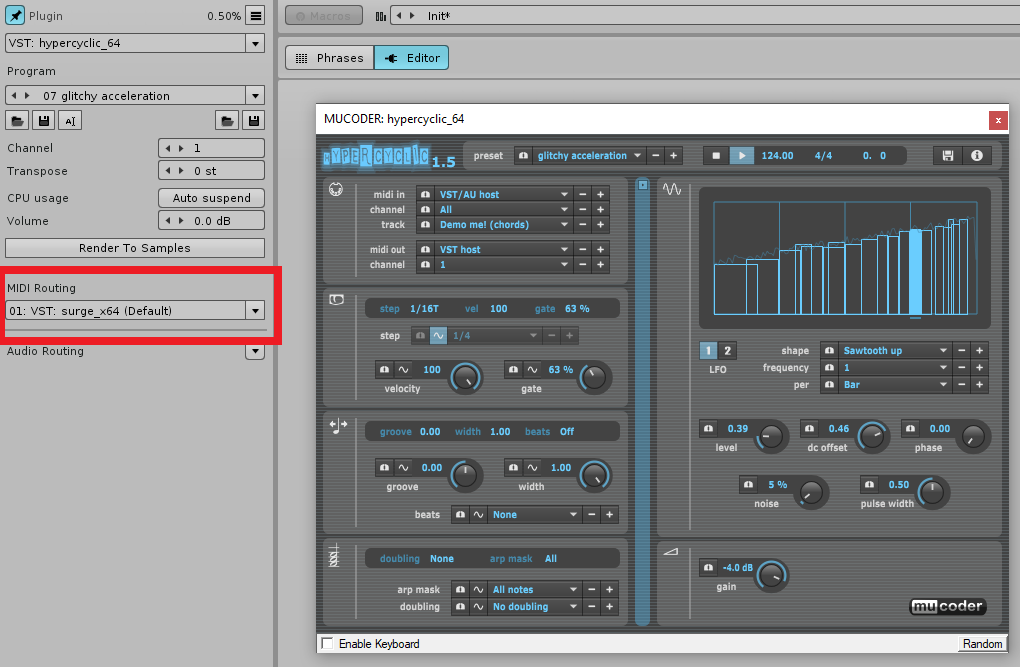The height and width of the screenshot is (667, 1020).
Task: Click the gain section ramp icon
Action: (671, 552)
